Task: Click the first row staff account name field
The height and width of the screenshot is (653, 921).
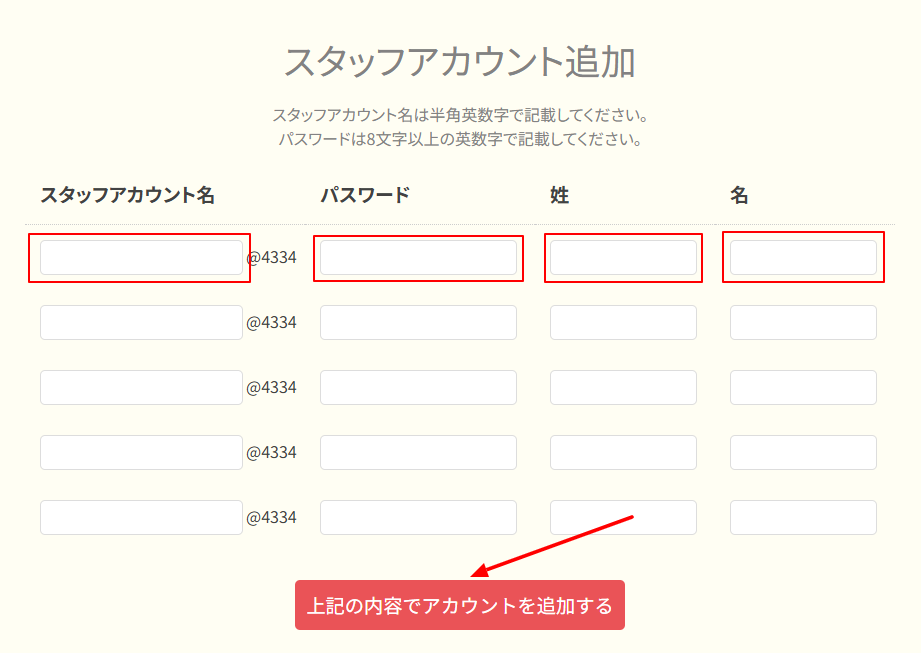Action: [x=141, y=258]
